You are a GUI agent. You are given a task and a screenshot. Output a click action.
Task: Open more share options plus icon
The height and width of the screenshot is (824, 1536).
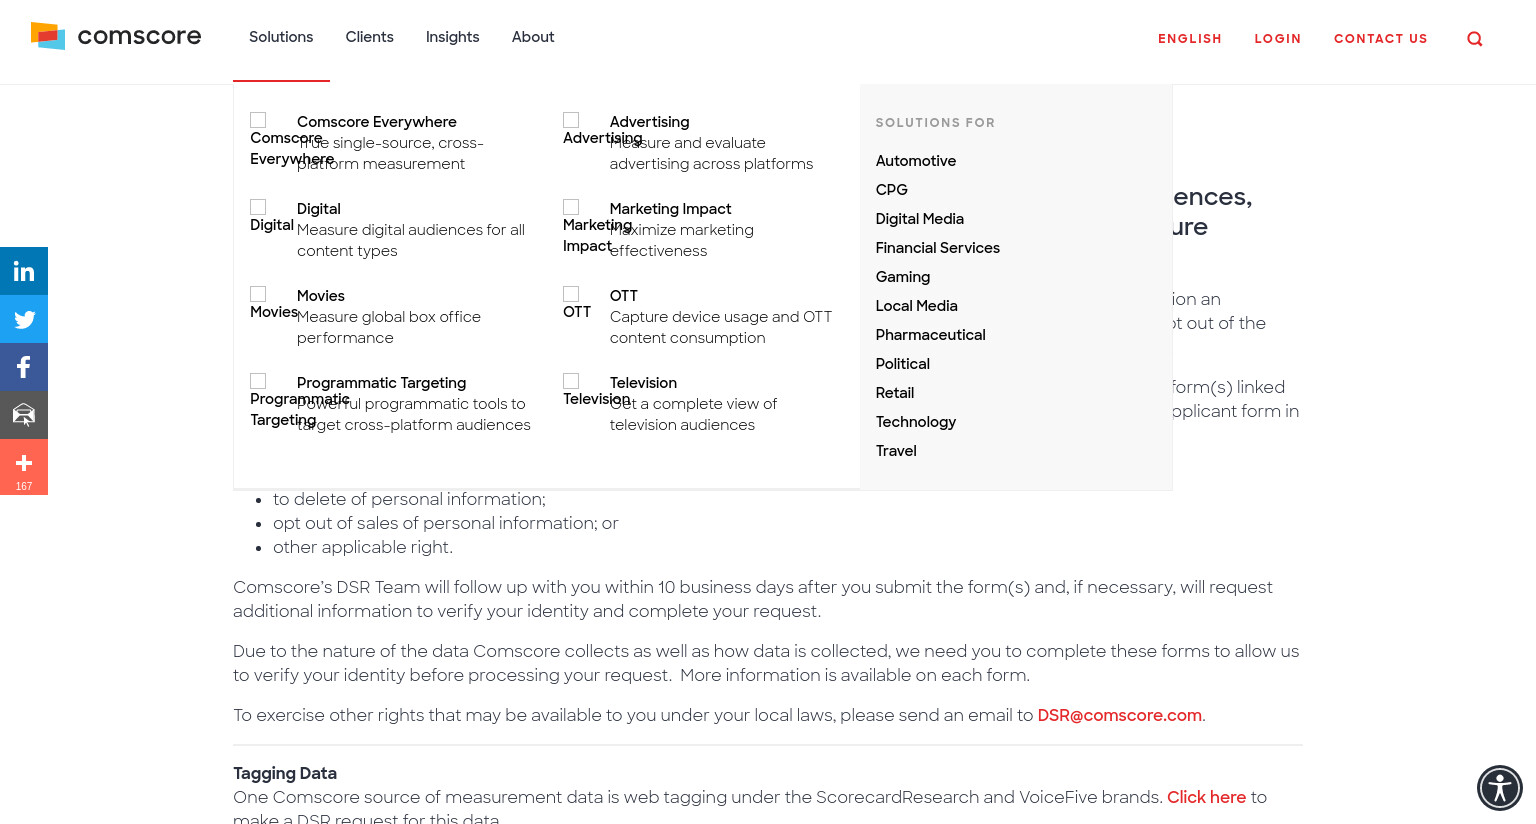[24, 467]
